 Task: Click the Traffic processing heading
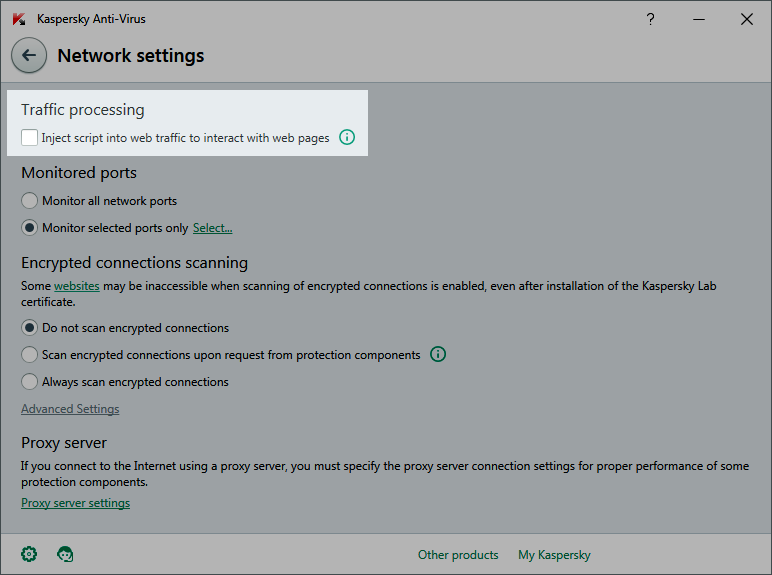(x=83, y=110)
